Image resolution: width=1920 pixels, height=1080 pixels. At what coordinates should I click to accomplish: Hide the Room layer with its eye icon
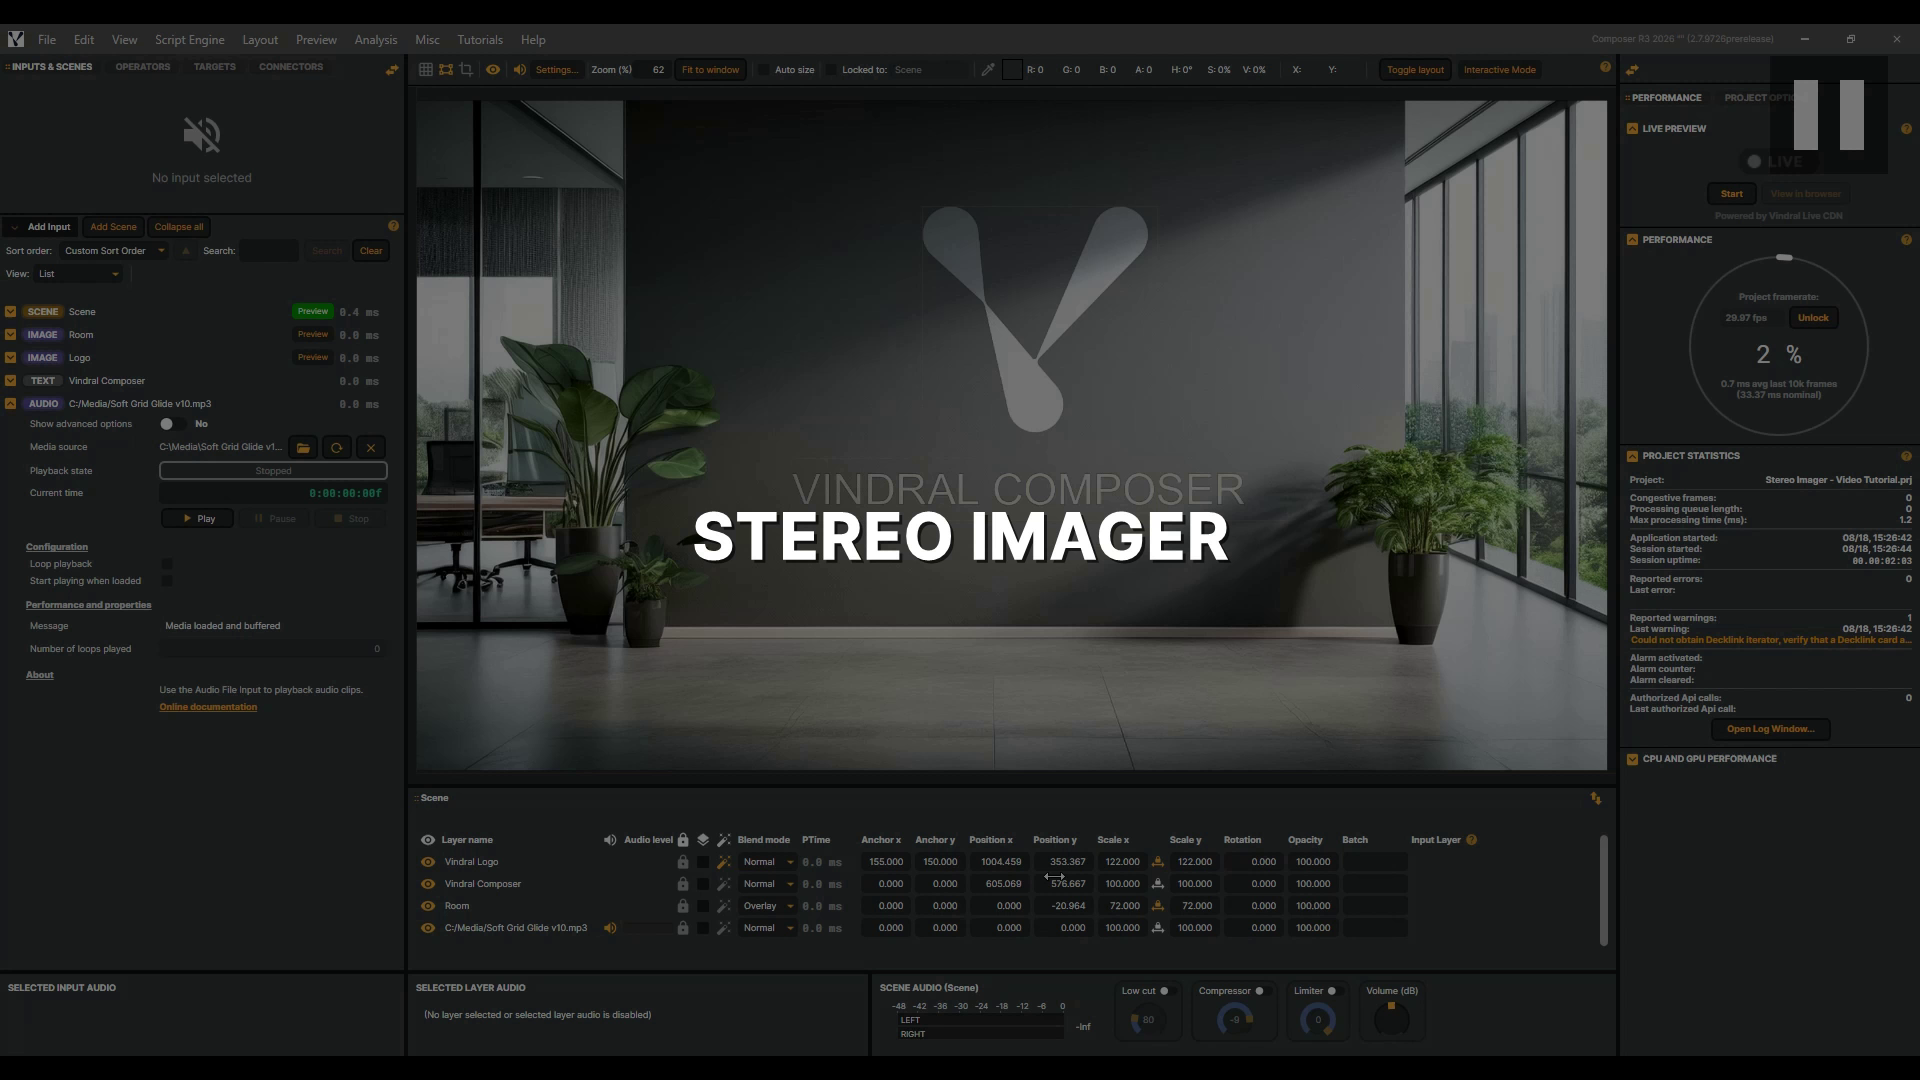pyautogui.click(x=428, y=906)
